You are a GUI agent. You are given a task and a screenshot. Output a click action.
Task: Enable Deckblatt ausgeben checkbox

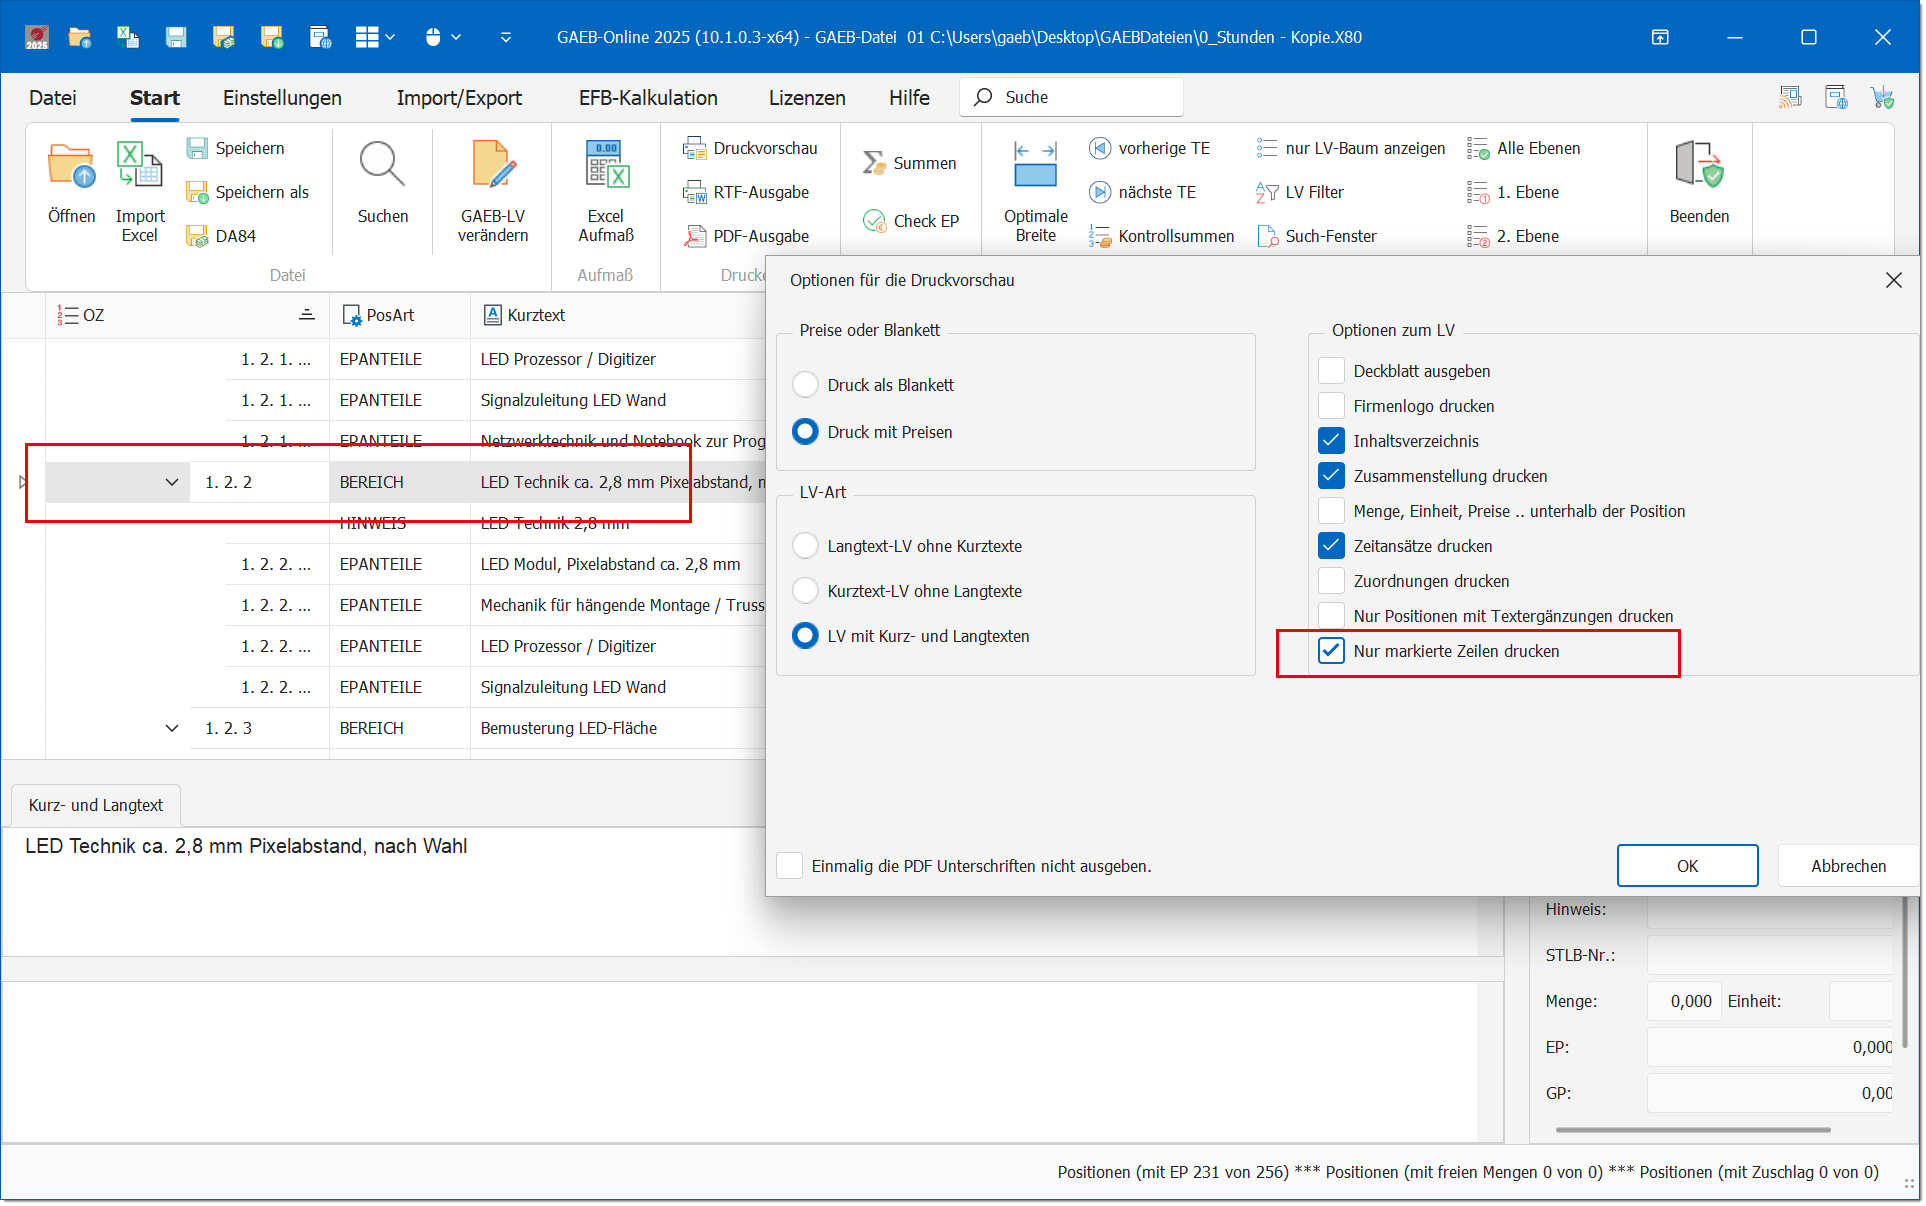1331,371
